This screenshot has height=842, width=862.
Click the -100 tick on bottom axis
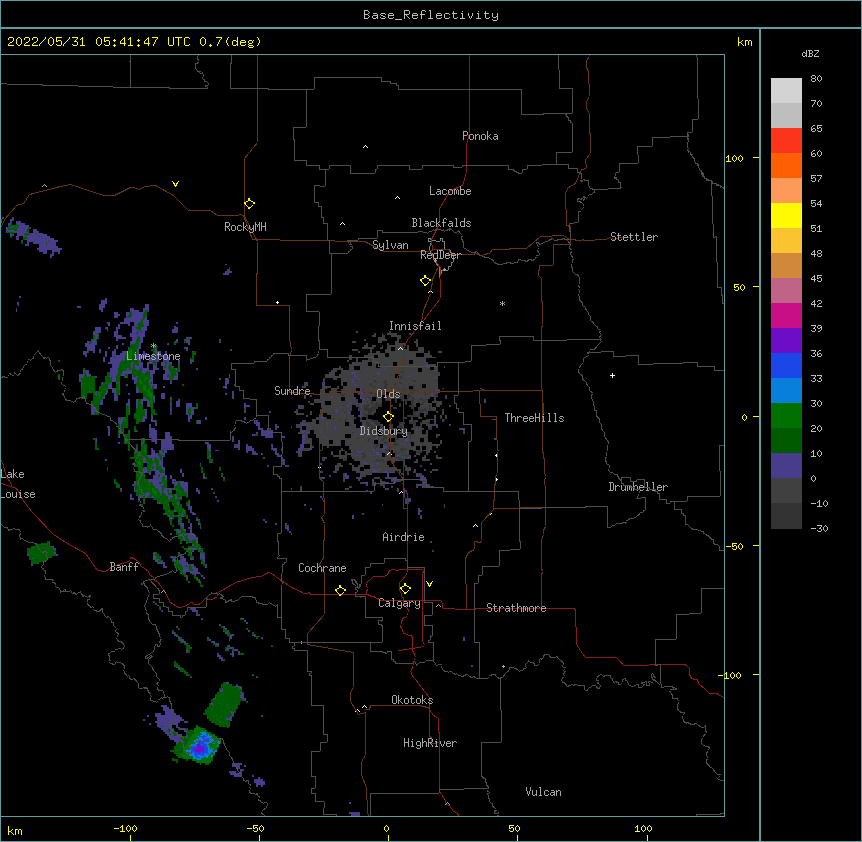pyautogui.click(x=125, y=828)
